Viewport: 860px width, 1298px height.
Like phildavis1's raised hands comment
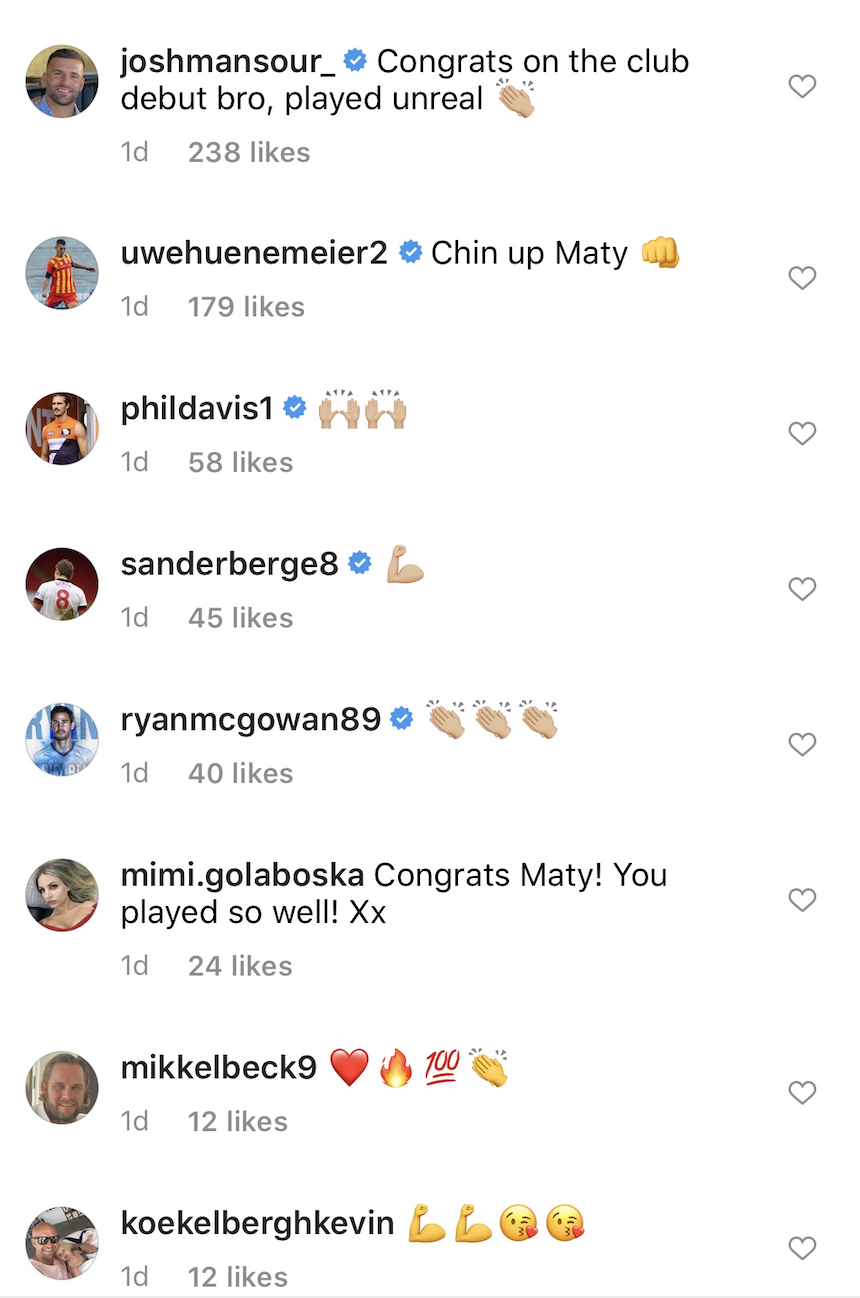(802, 433)
